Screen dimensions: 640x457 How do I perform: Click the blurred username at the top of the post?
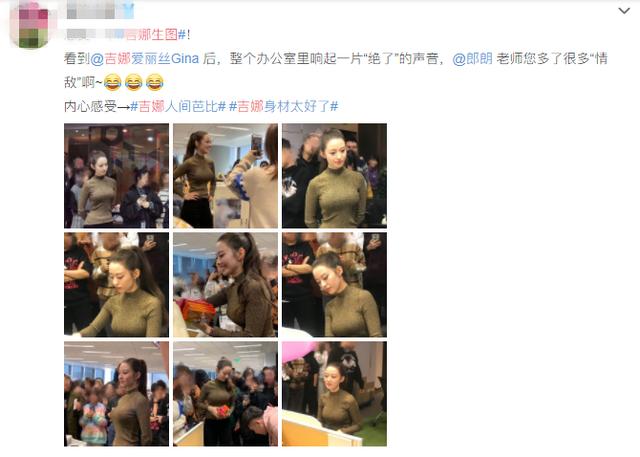pos(91,10)
